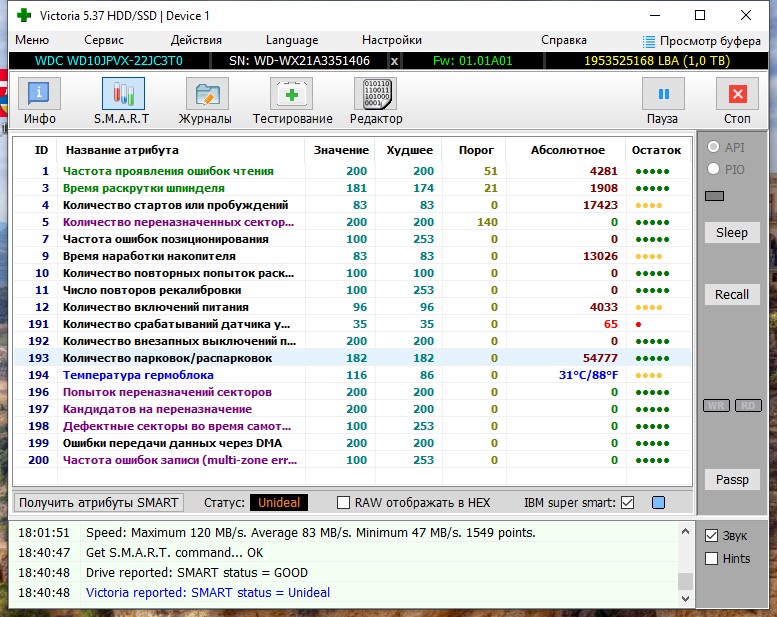Click the Recall button
Image resolution: width=777 pixels, height=617 pixels.
(732, 294)
